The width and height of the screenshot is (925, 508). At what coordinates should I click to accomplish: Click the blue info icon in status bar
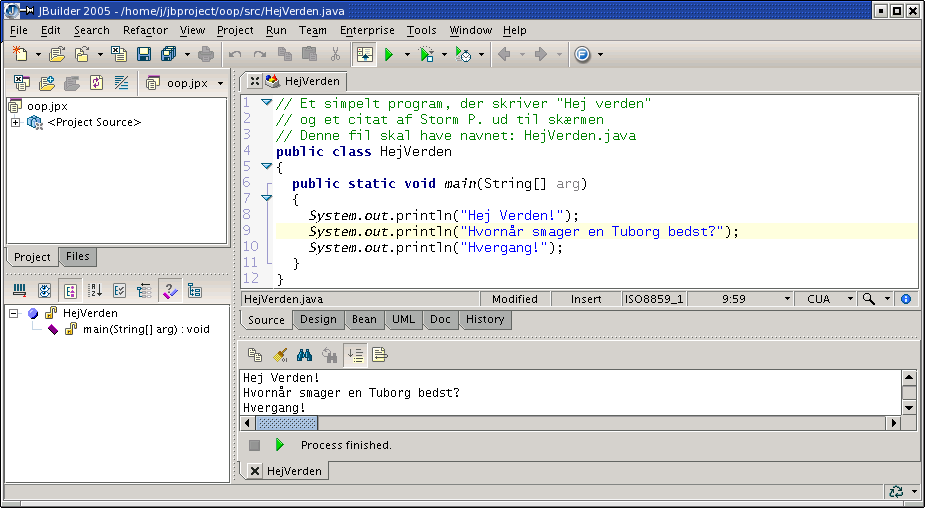point(906,299)
